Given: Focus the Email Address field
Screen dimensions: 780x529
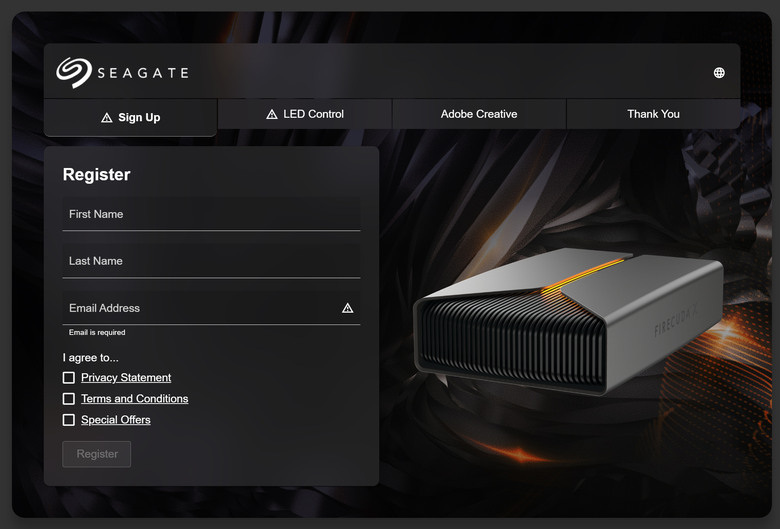Looking at the screenshot, I should tap(211, 308).
